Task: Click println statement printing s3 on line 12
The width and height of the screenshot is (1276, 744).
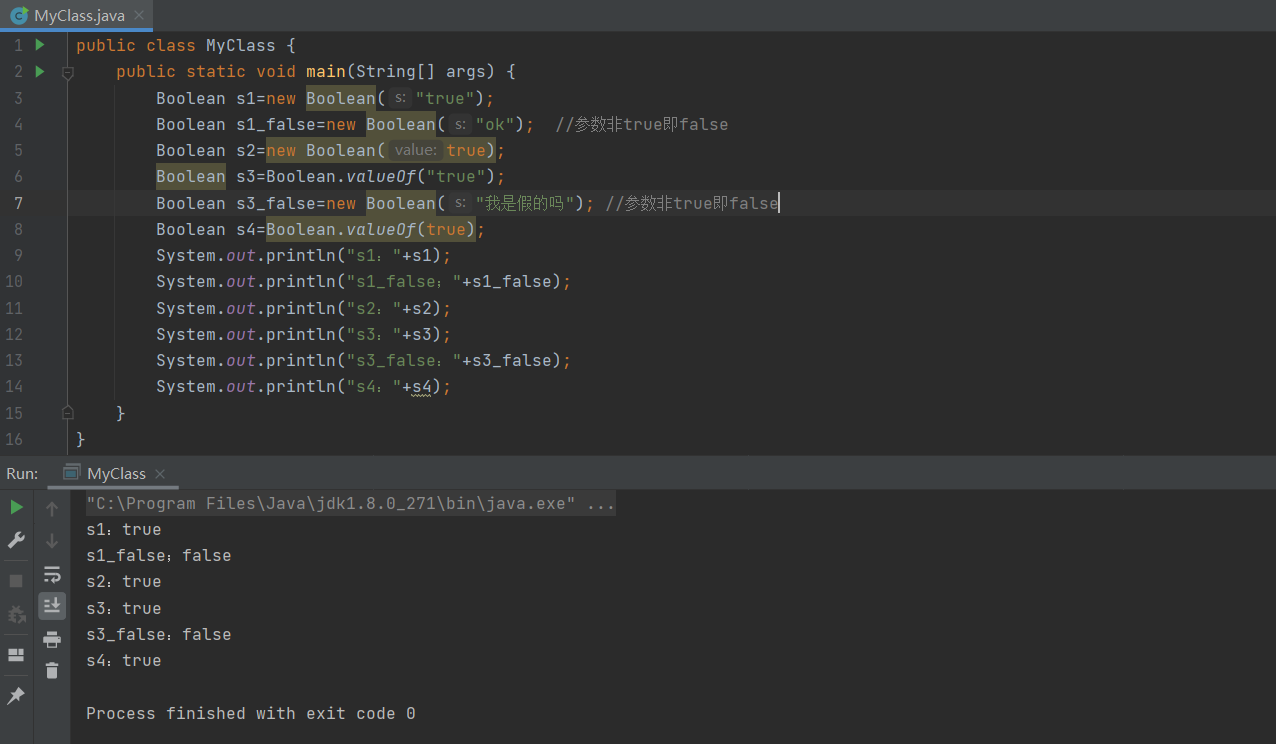Action: pyautogui.click(x=304, y=334)
